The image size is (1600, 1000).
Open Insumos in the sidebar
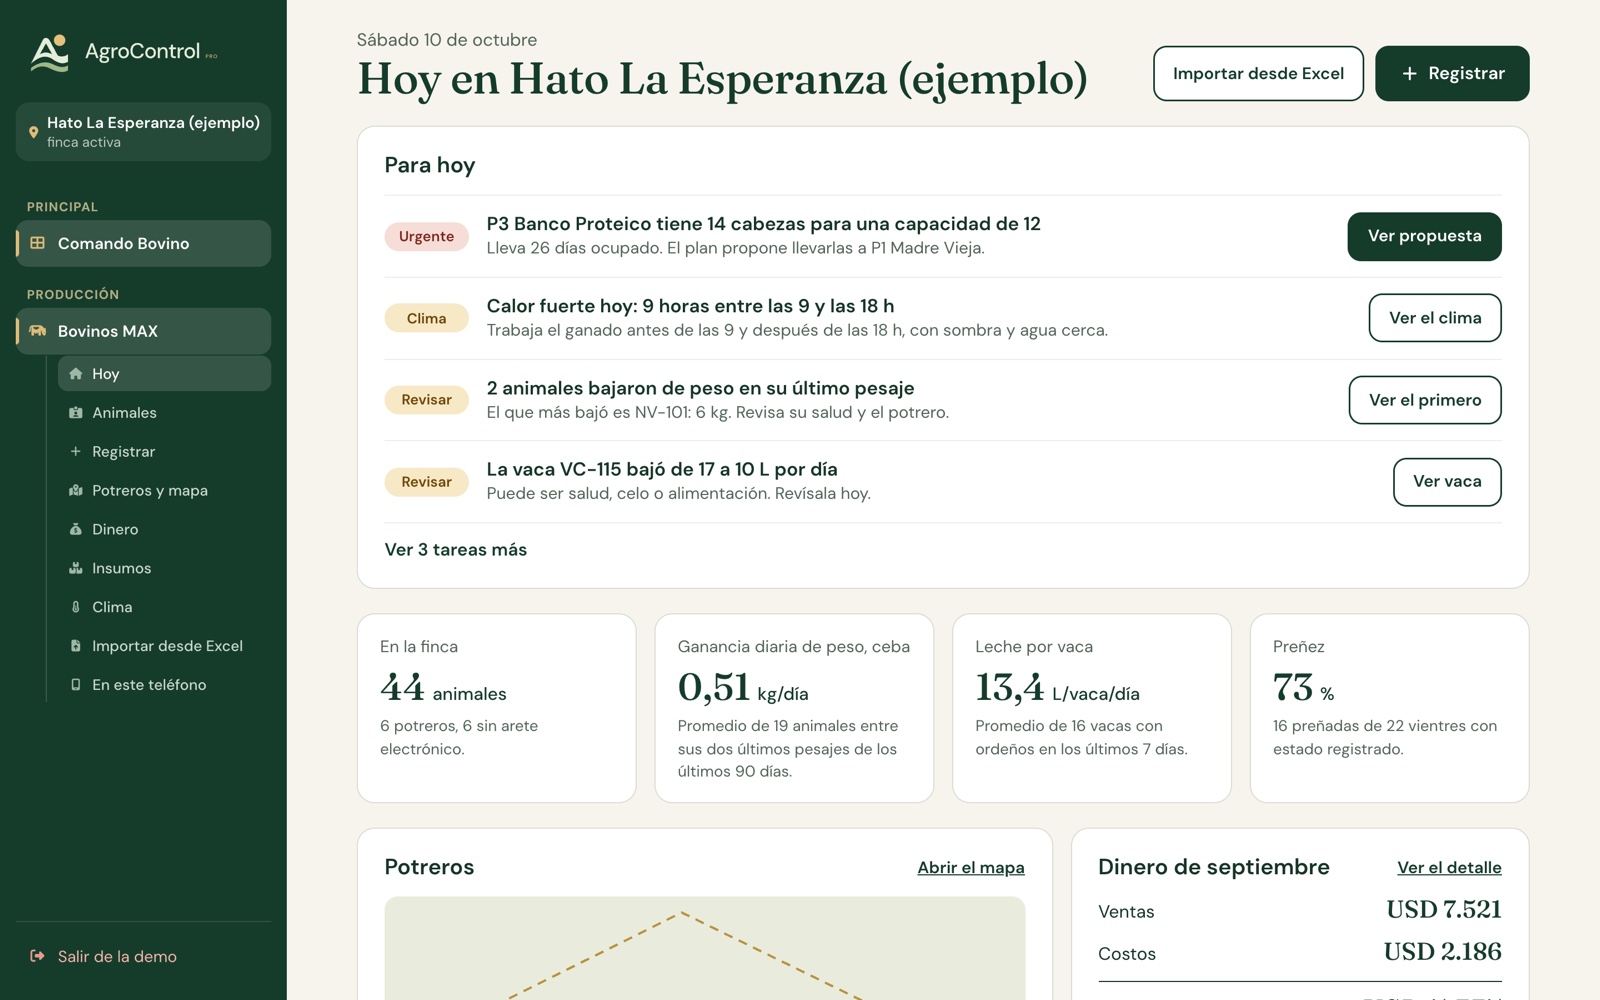tap(164, 568)
